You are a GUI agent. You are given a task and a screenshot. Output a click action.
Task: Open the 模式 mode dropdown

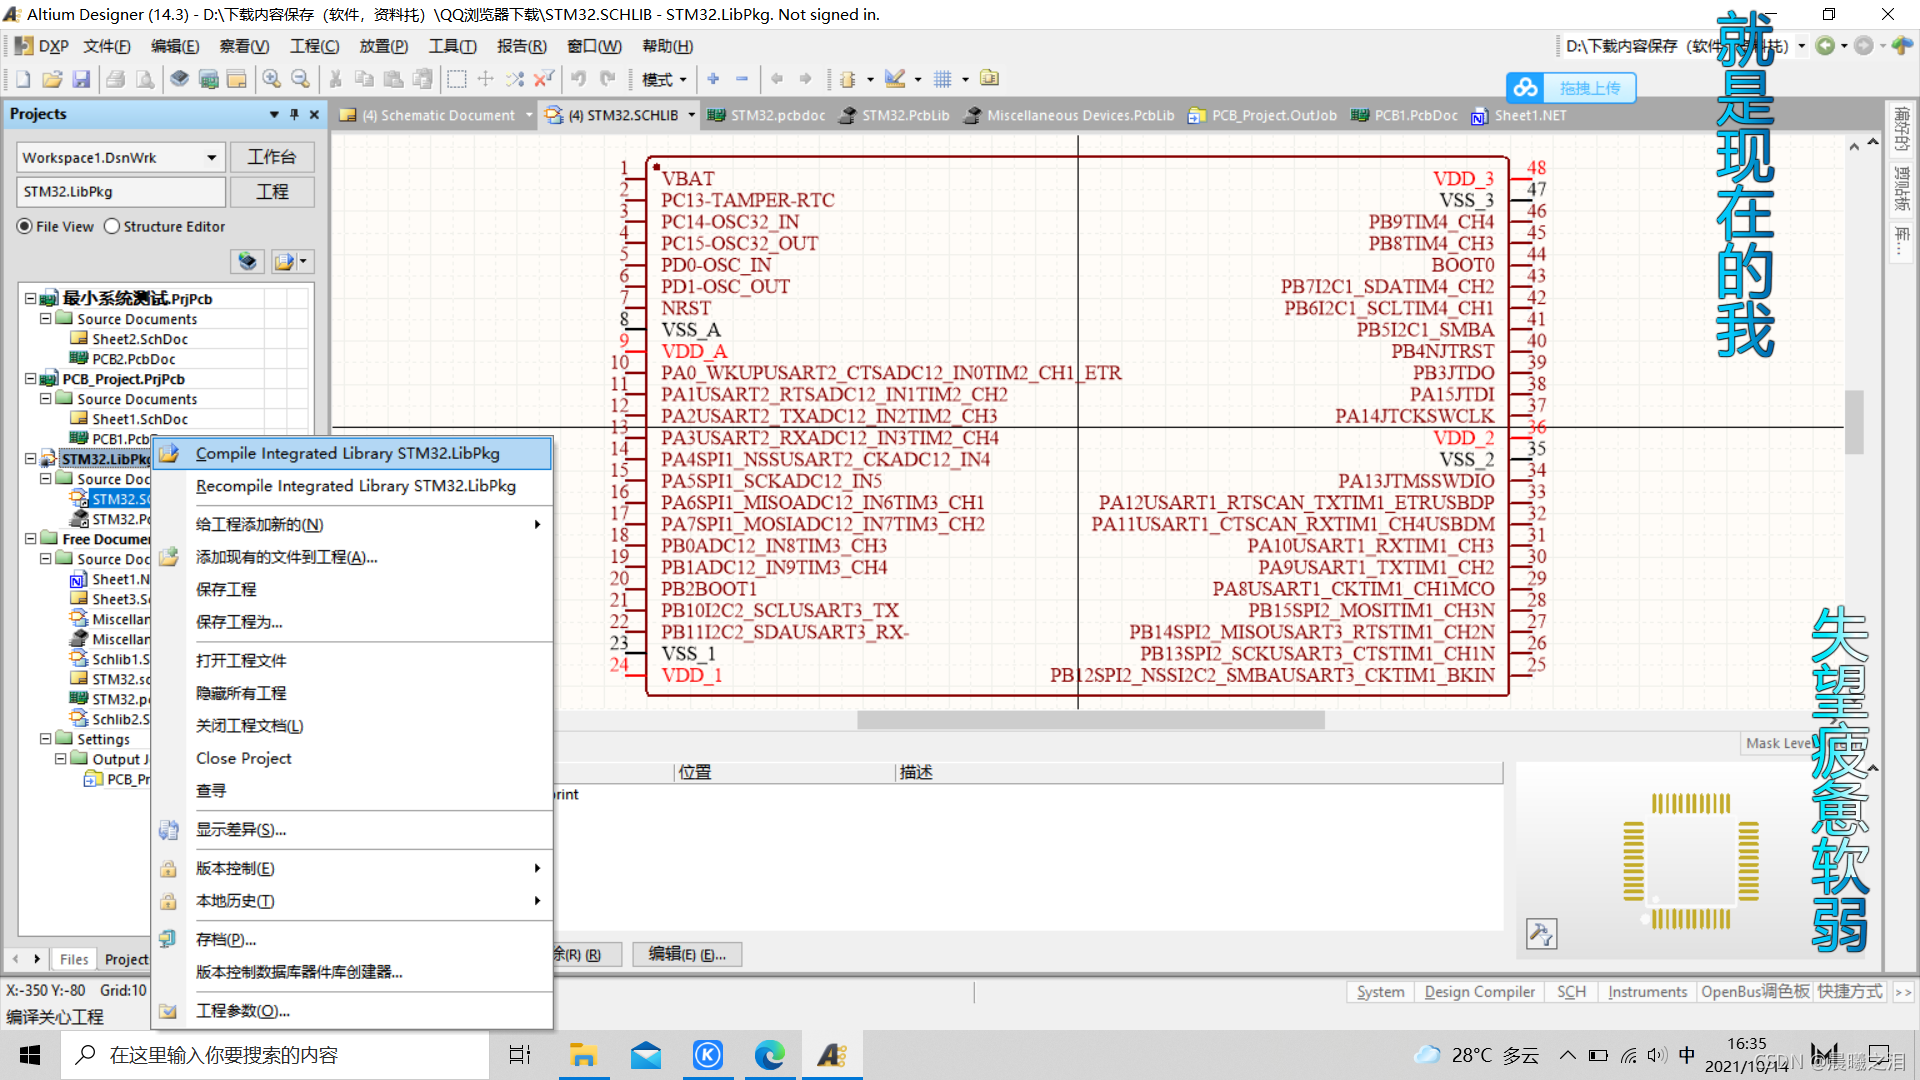tap(664, 79)
